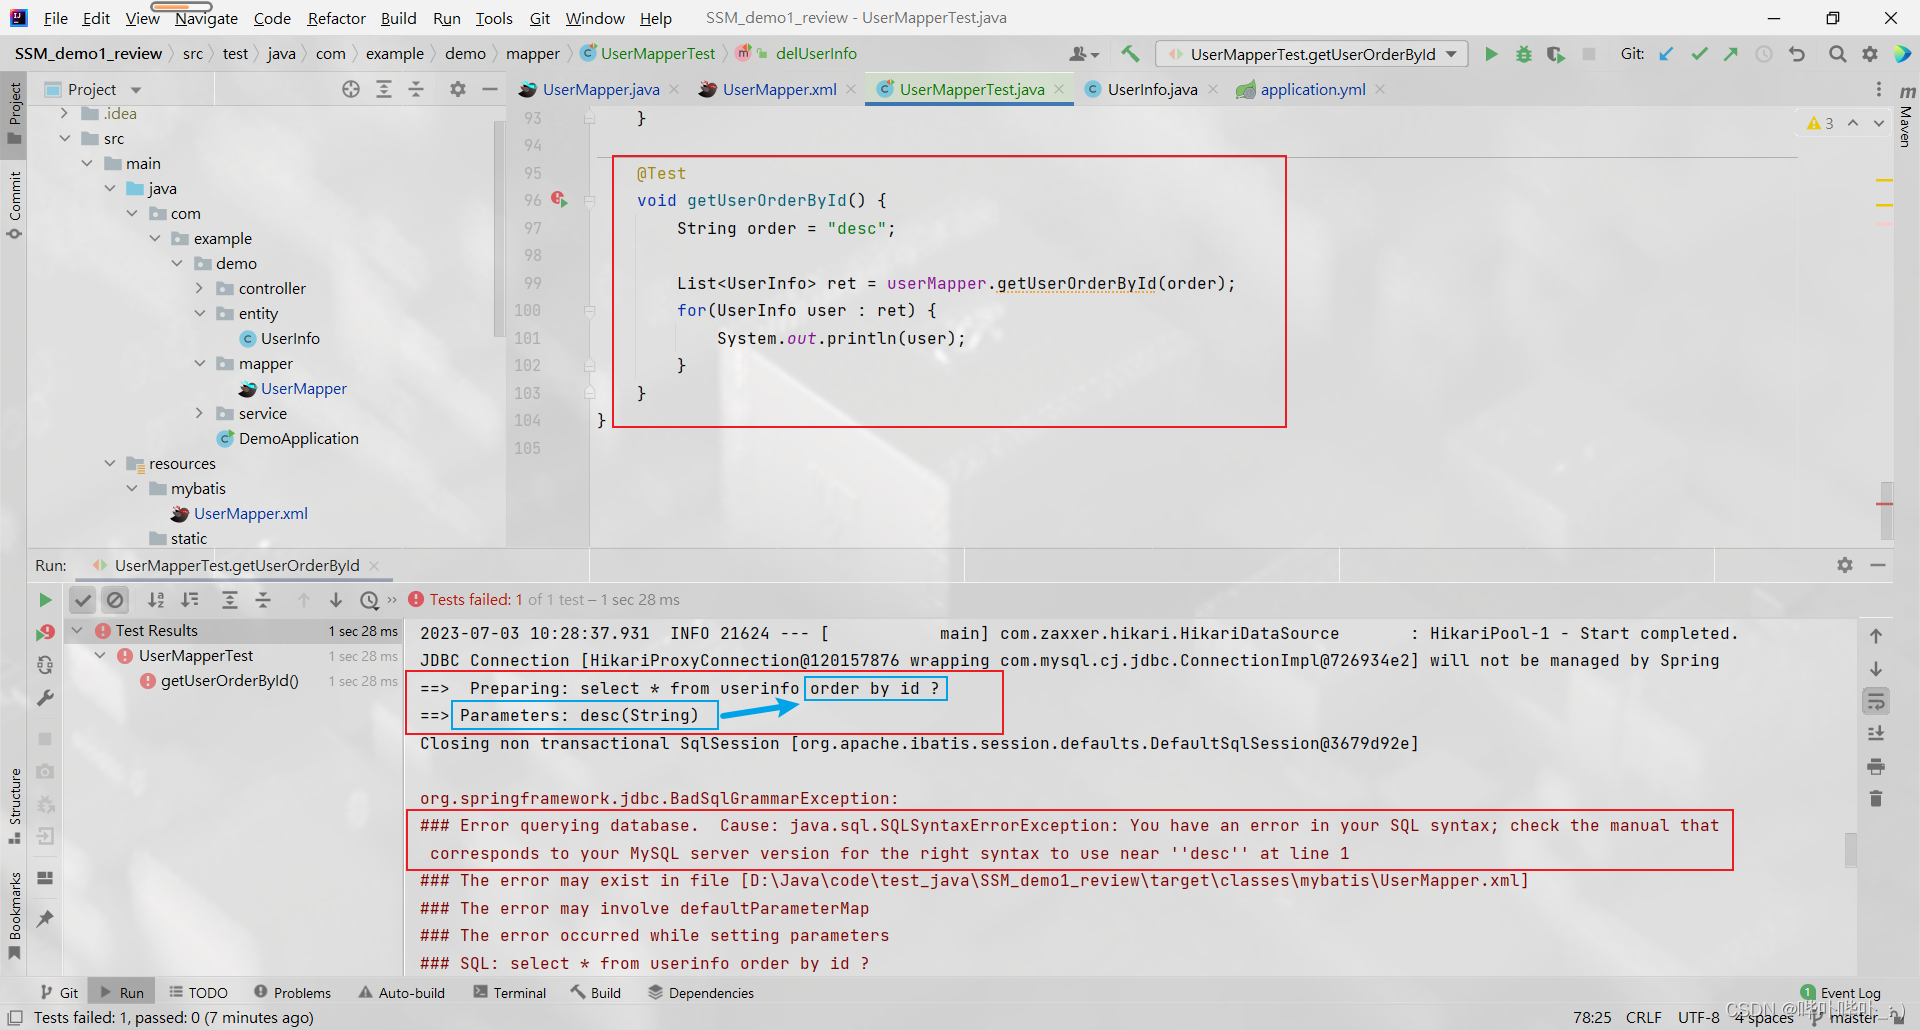Image resolution: width=1920 pixels, height=1030 pixels.
Task: Open Terminal tool window
Action: click(509, 993)
